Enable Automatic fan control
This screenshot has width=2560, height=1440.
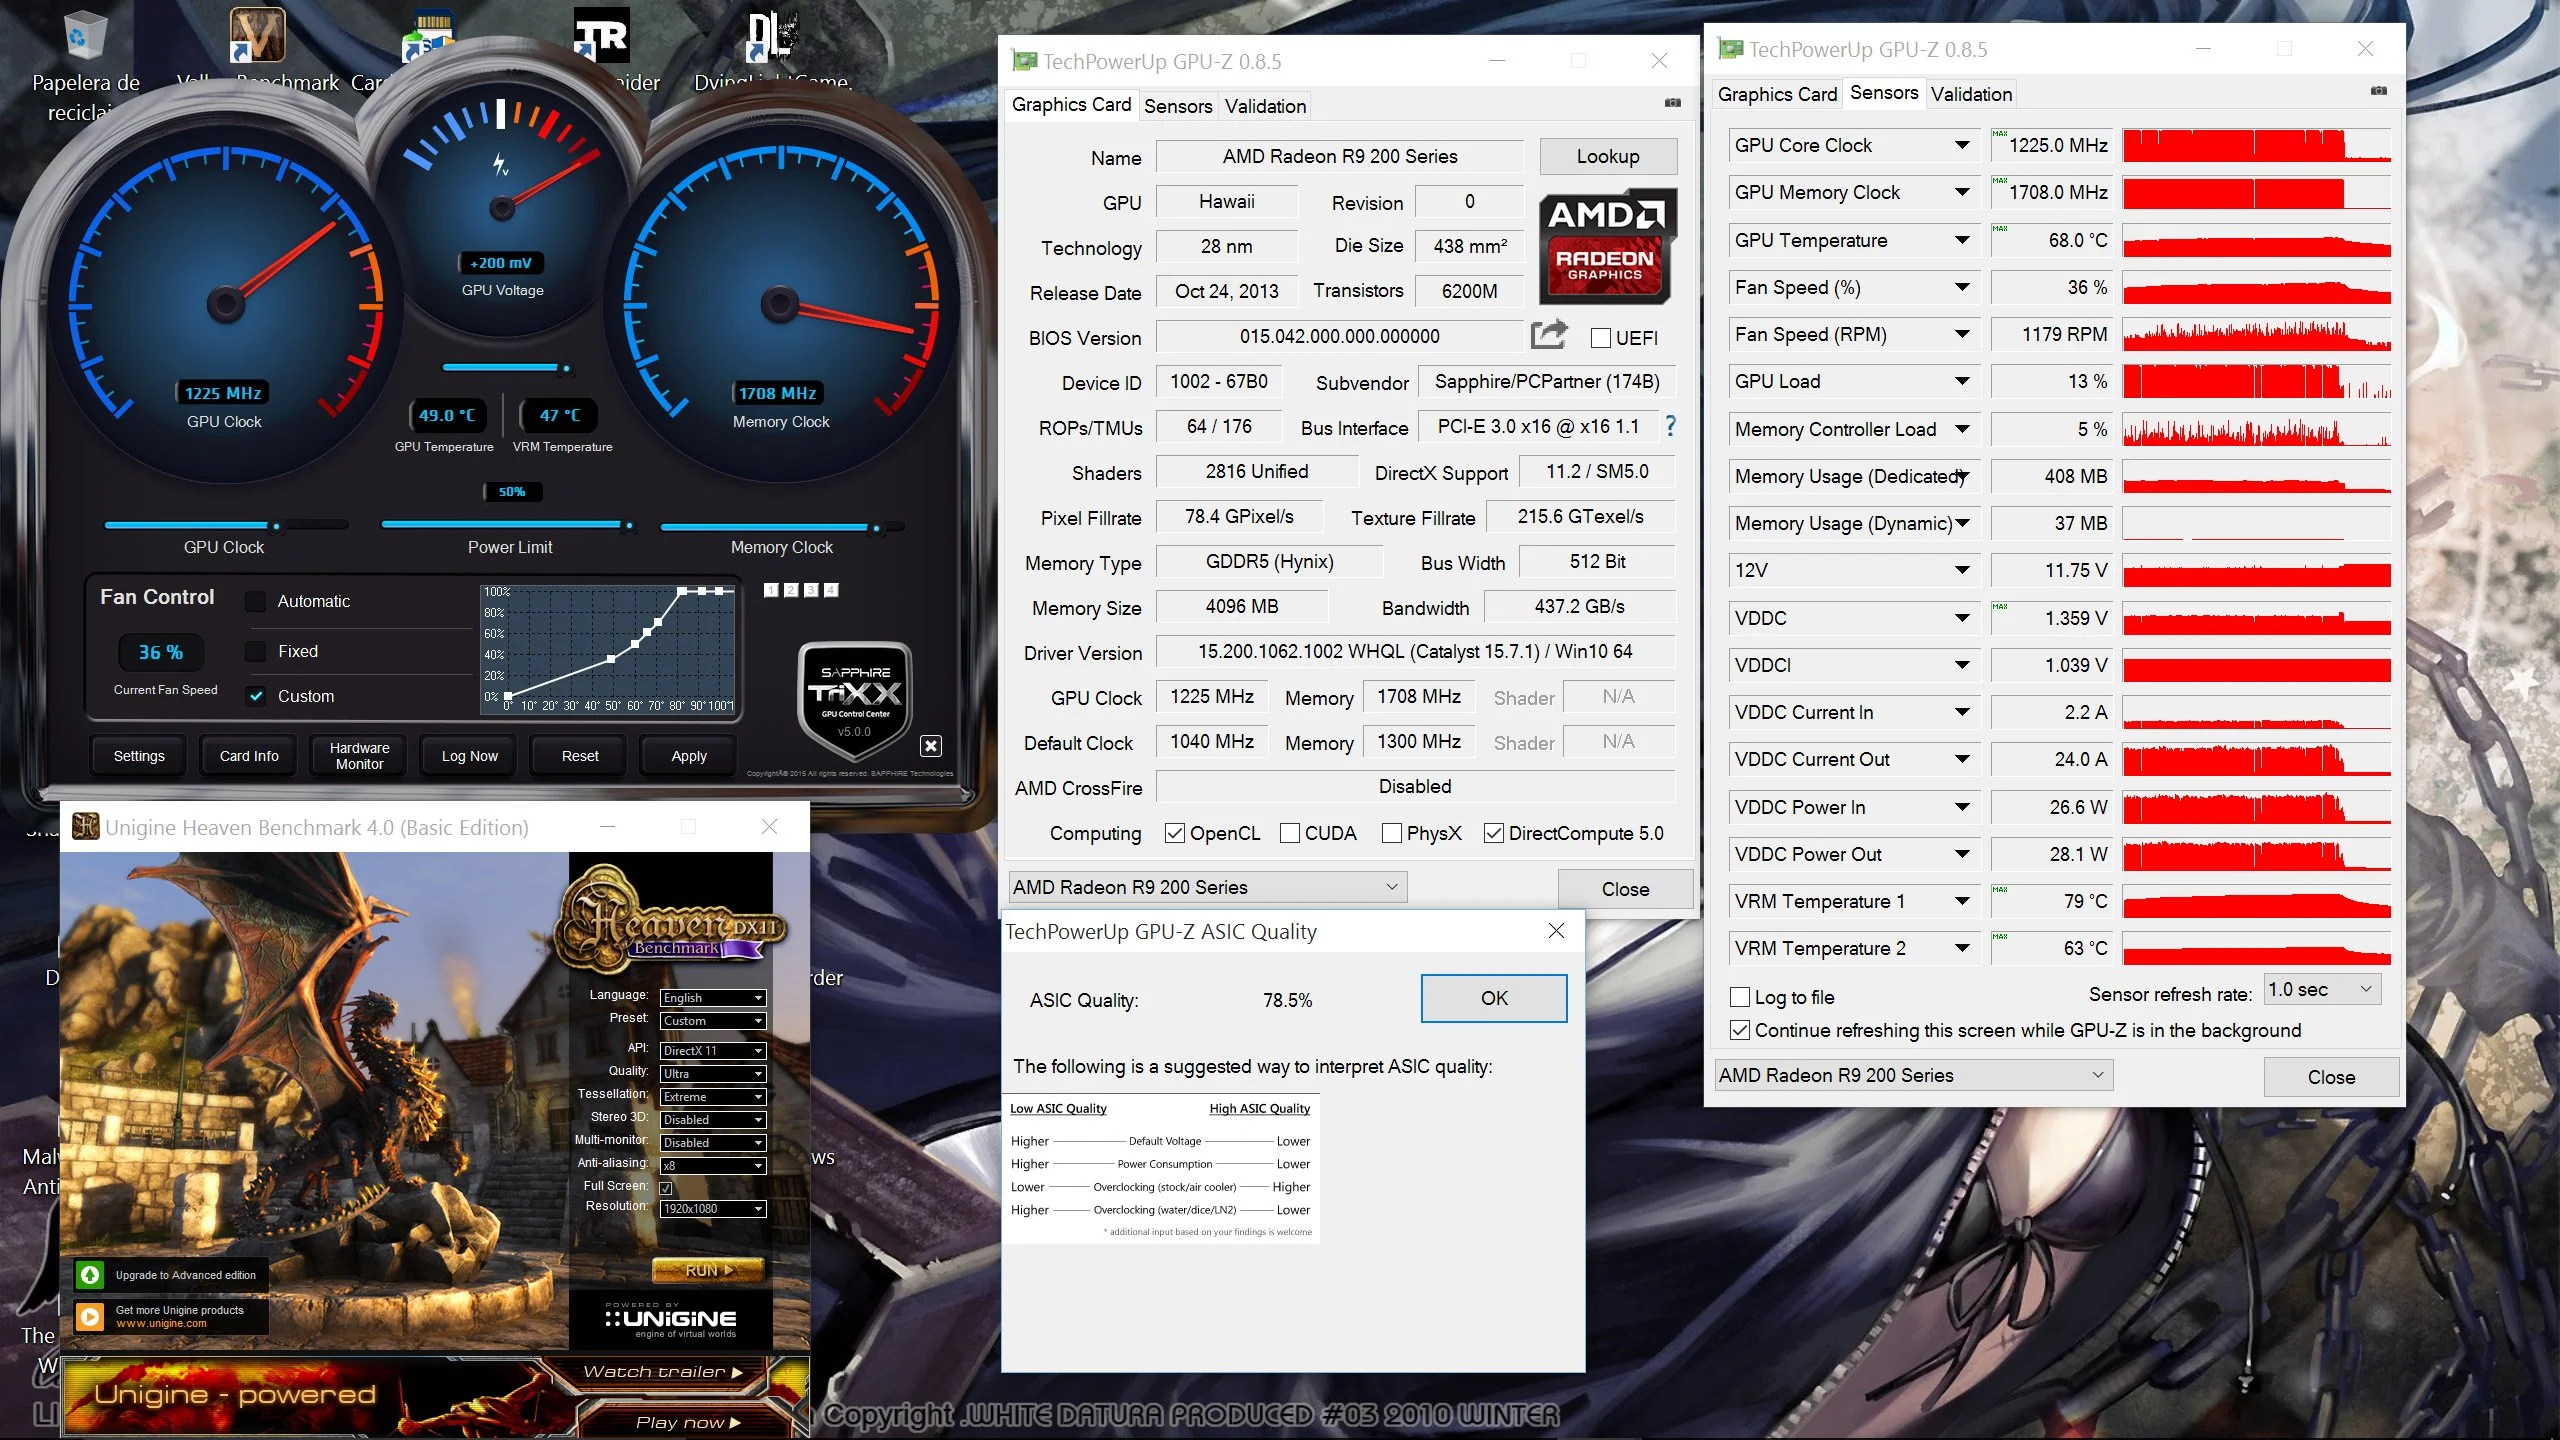[x=256, y=601]
